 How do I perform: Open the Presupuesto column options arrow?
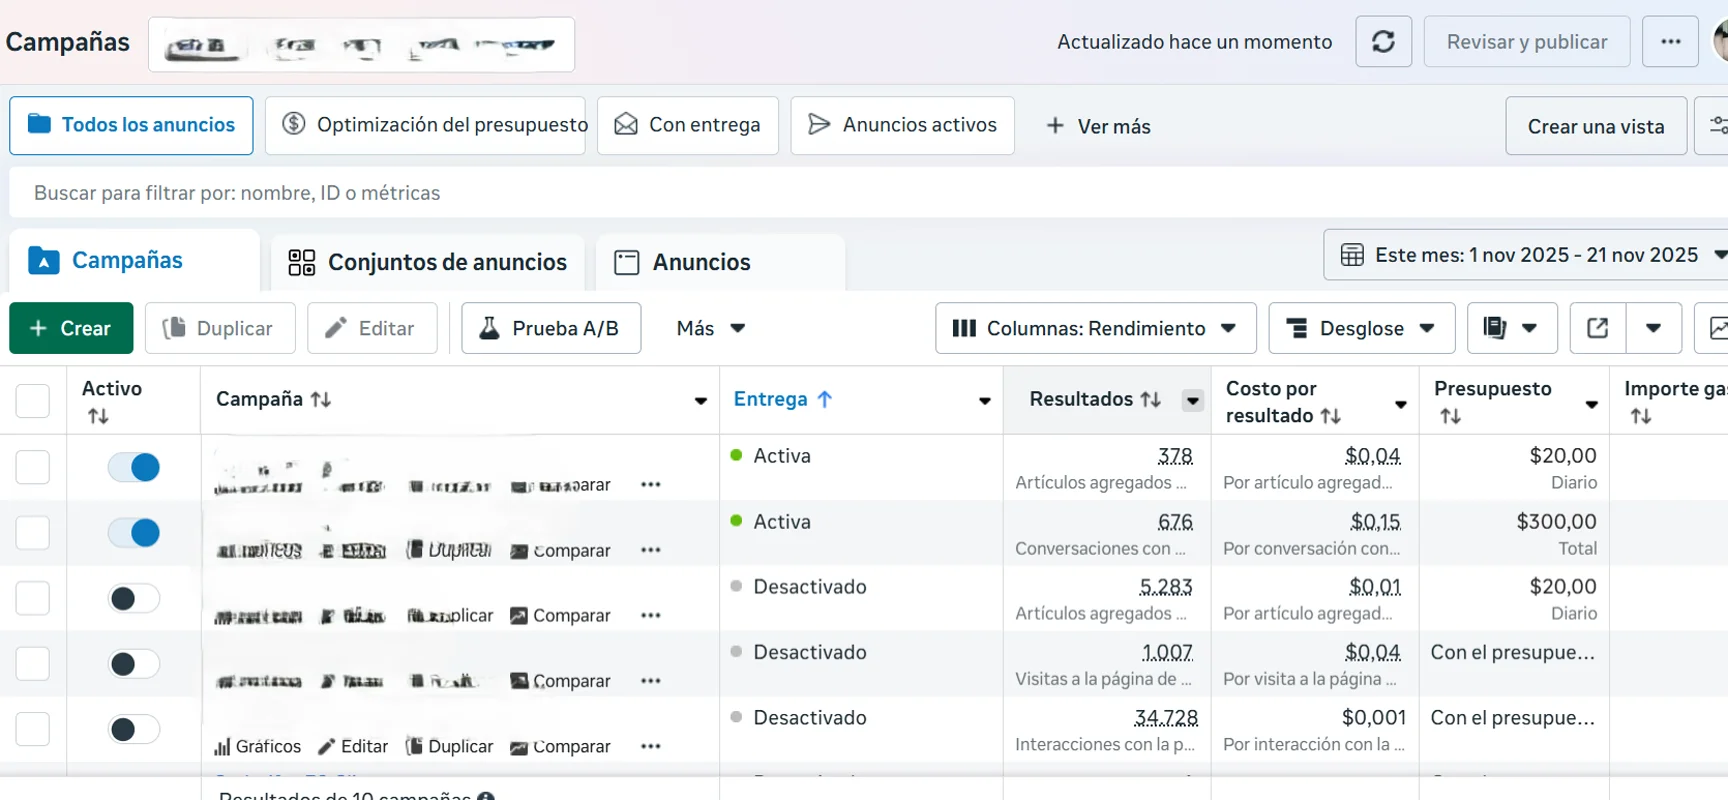pyautogui.click(x=1592, y=404)
